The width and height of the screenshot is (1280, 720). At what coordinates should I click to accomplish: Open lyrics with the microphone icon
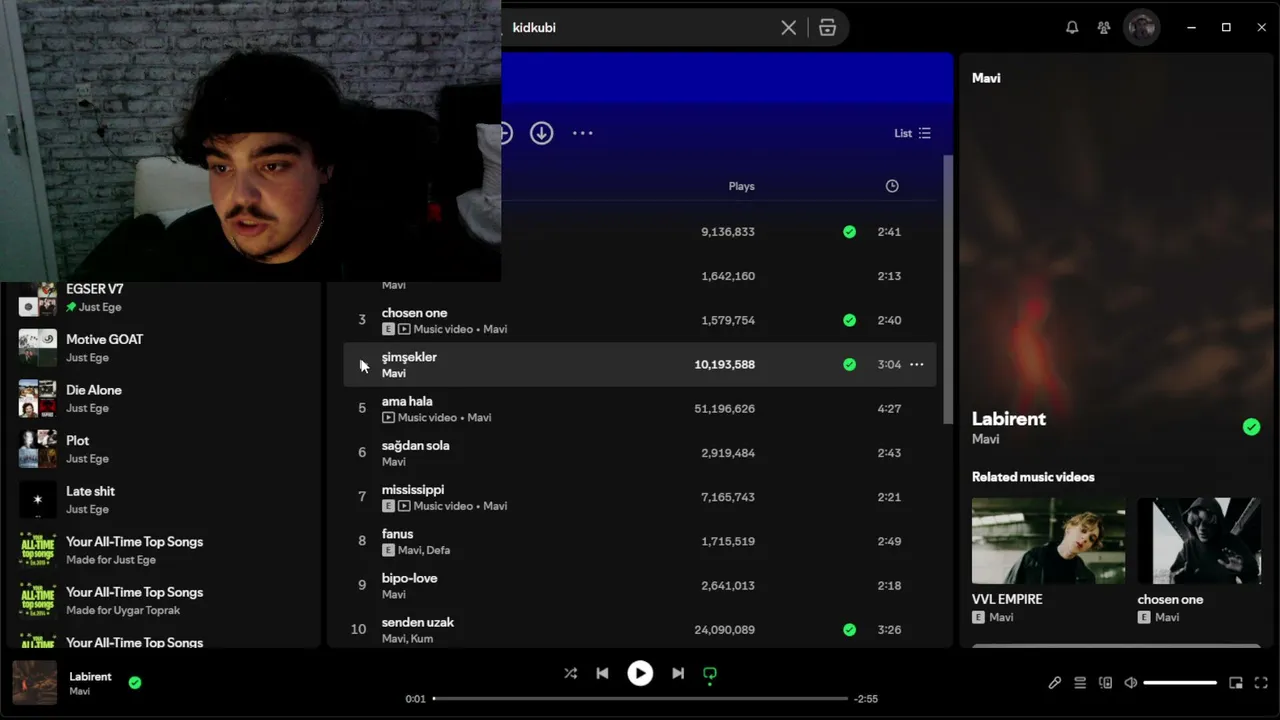pyautogui.click(x=1055, y=683)
